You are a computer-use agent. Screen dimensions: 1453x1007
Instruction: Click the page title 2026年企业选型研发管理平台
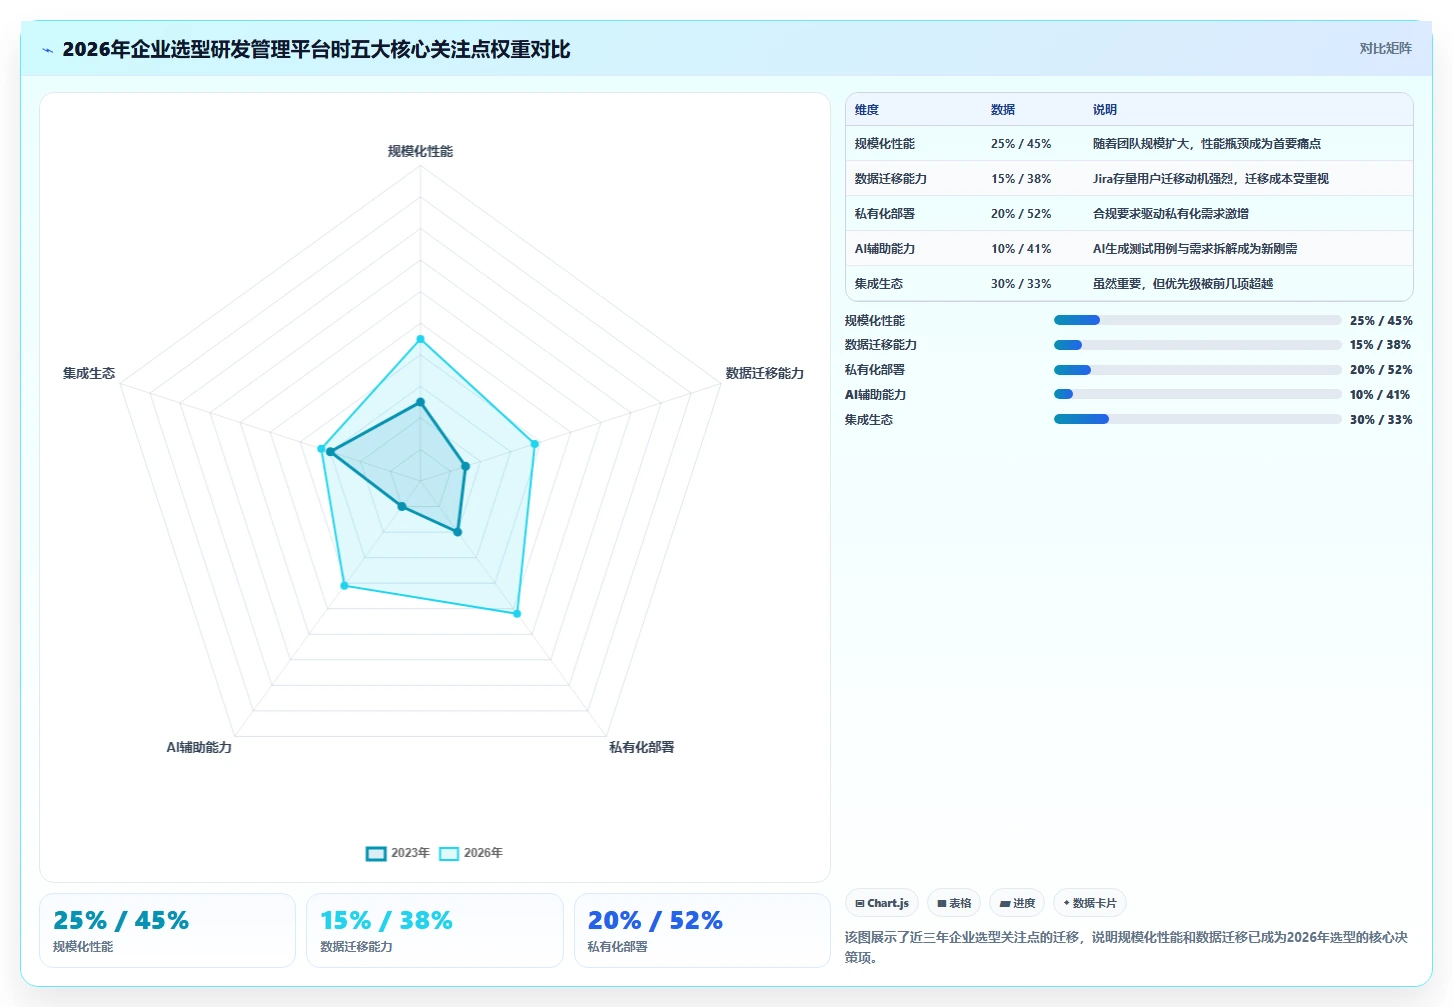point(316,49)
